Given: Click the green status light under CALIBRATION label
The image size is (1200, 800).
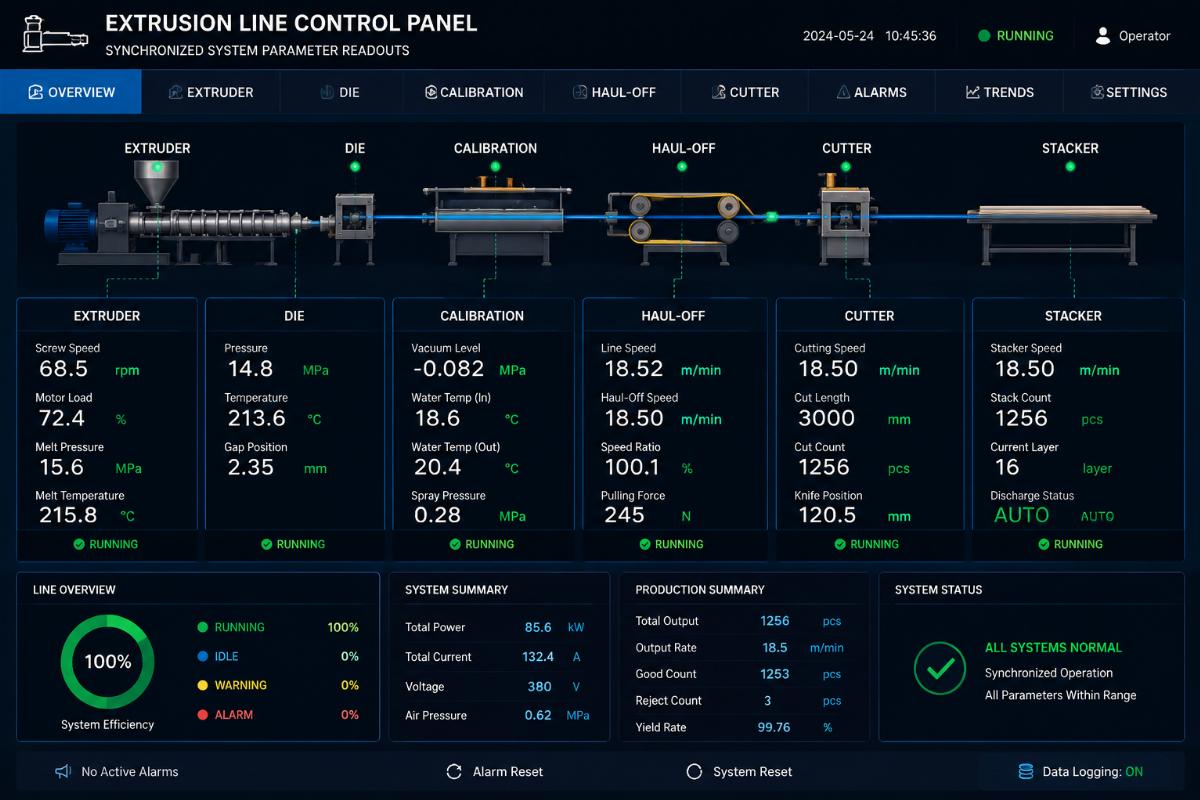Looking at the screenshot, I should [x=495, y=167].
